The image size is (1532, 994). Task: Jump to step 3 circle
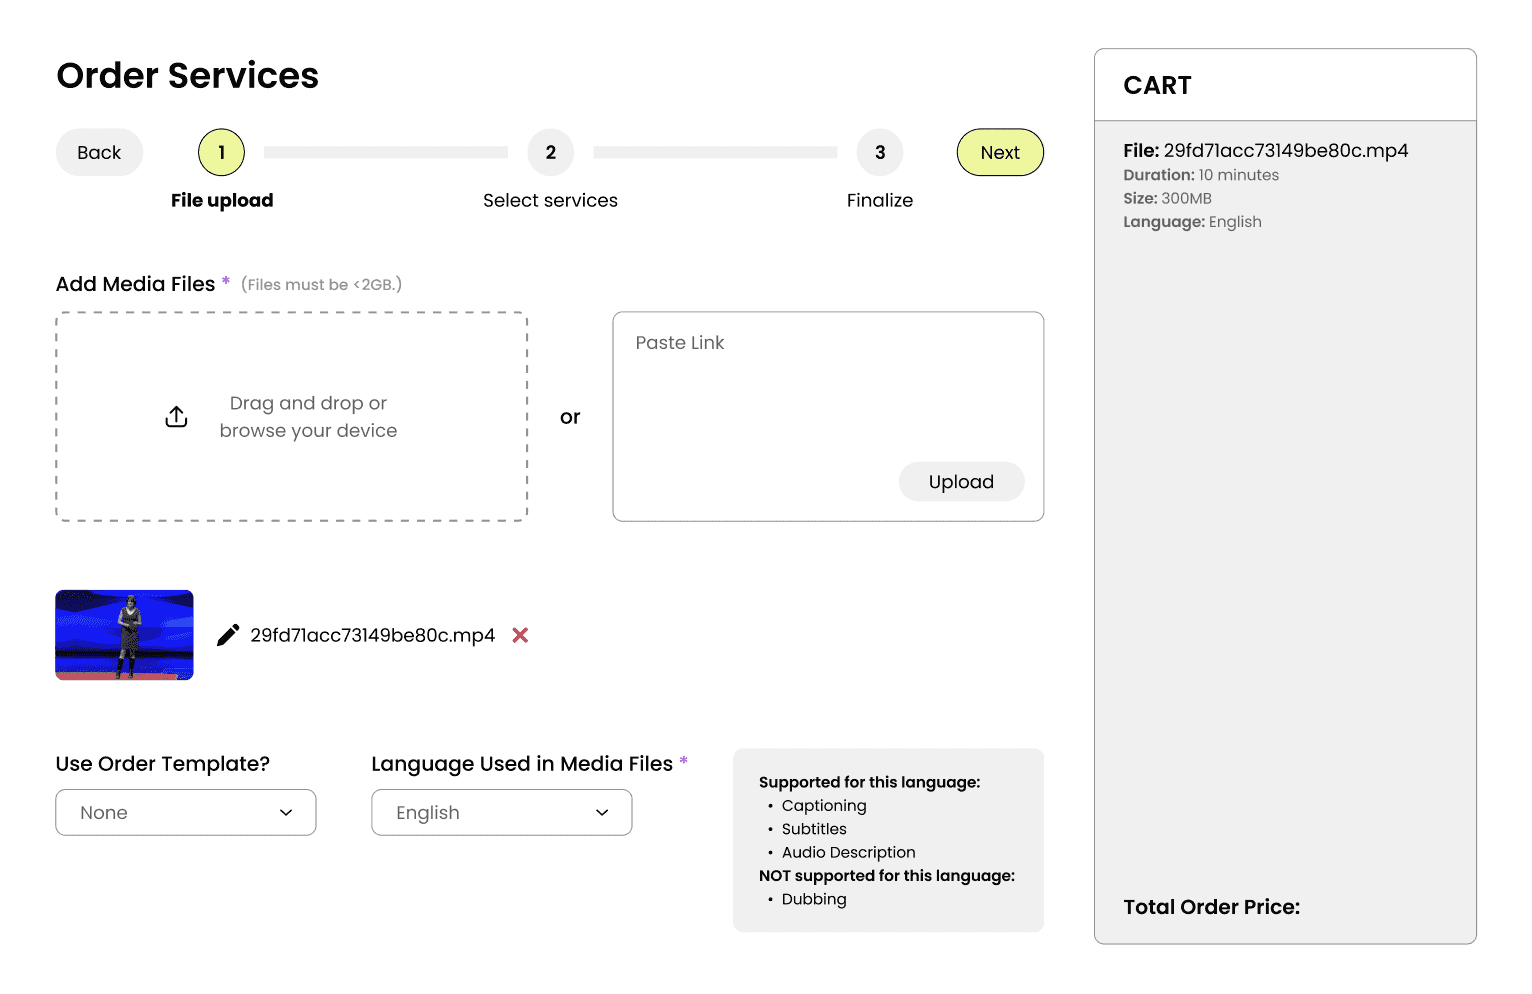point(880,152)
